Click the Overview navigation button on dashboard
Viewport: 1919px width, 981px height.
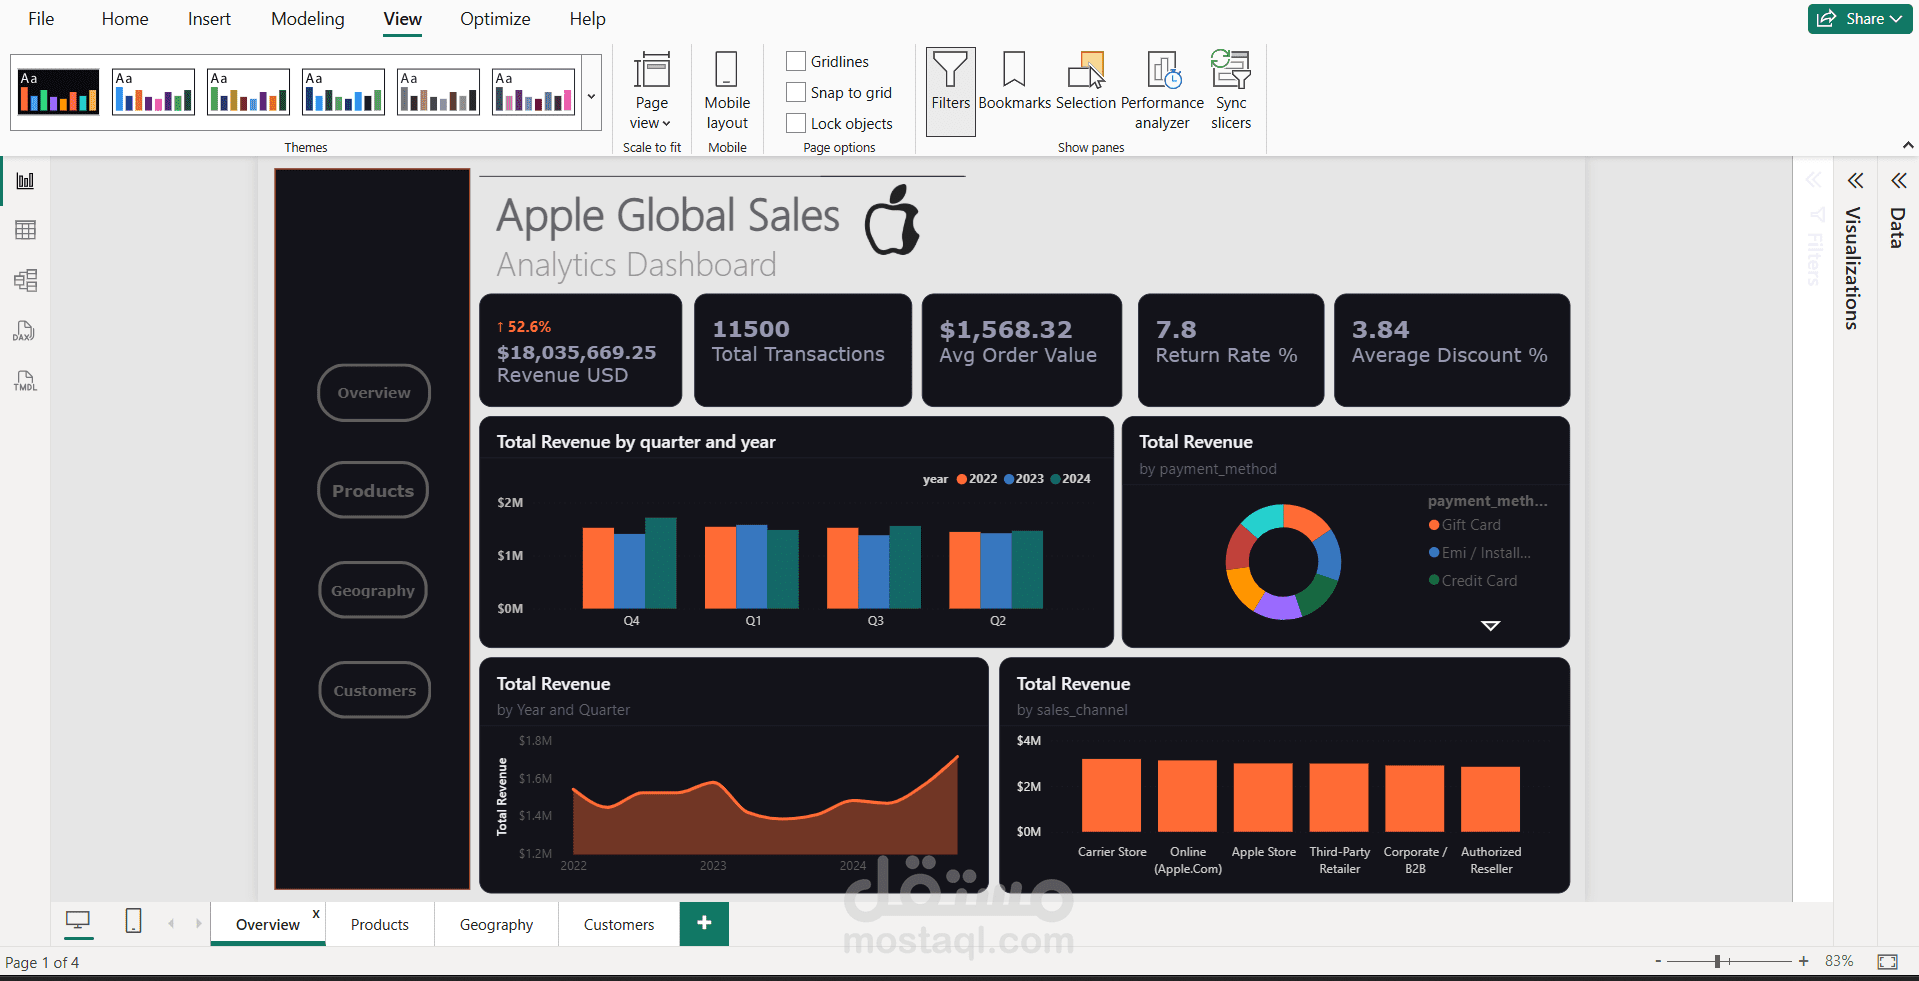coord(374,393)
